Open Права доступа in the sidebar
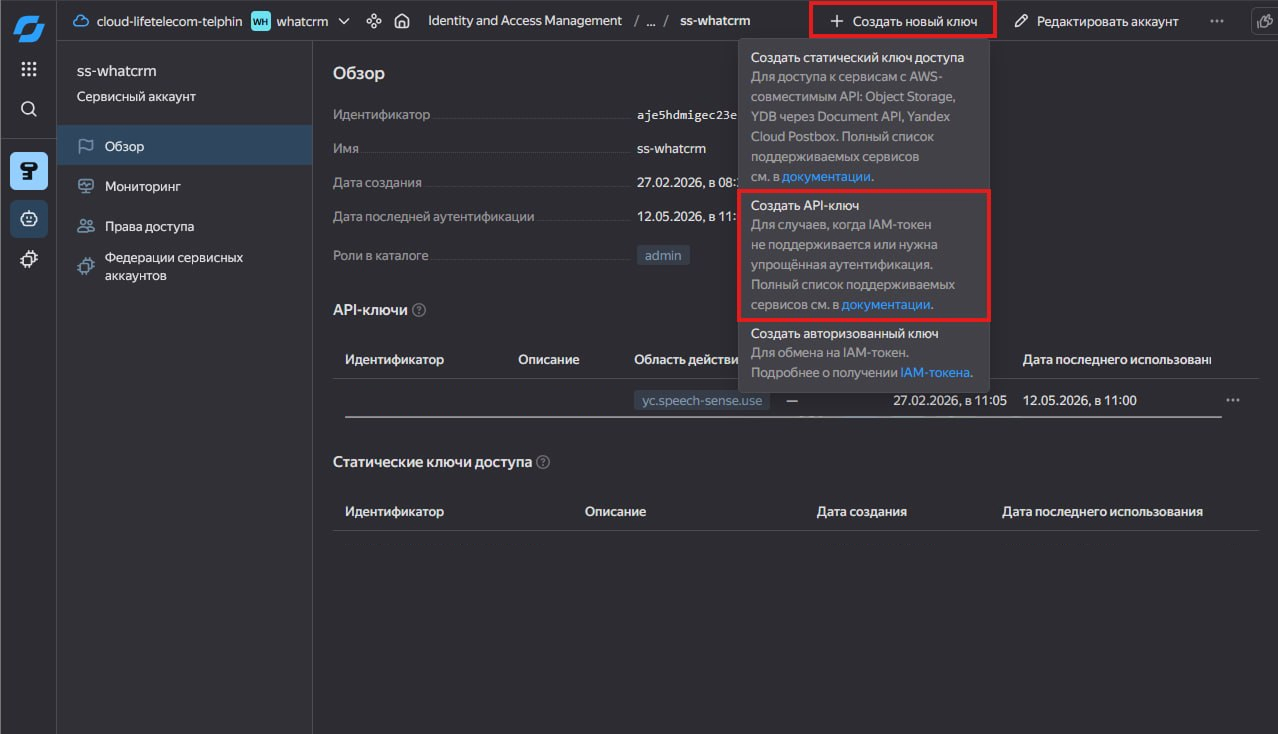 coord(185,226)
